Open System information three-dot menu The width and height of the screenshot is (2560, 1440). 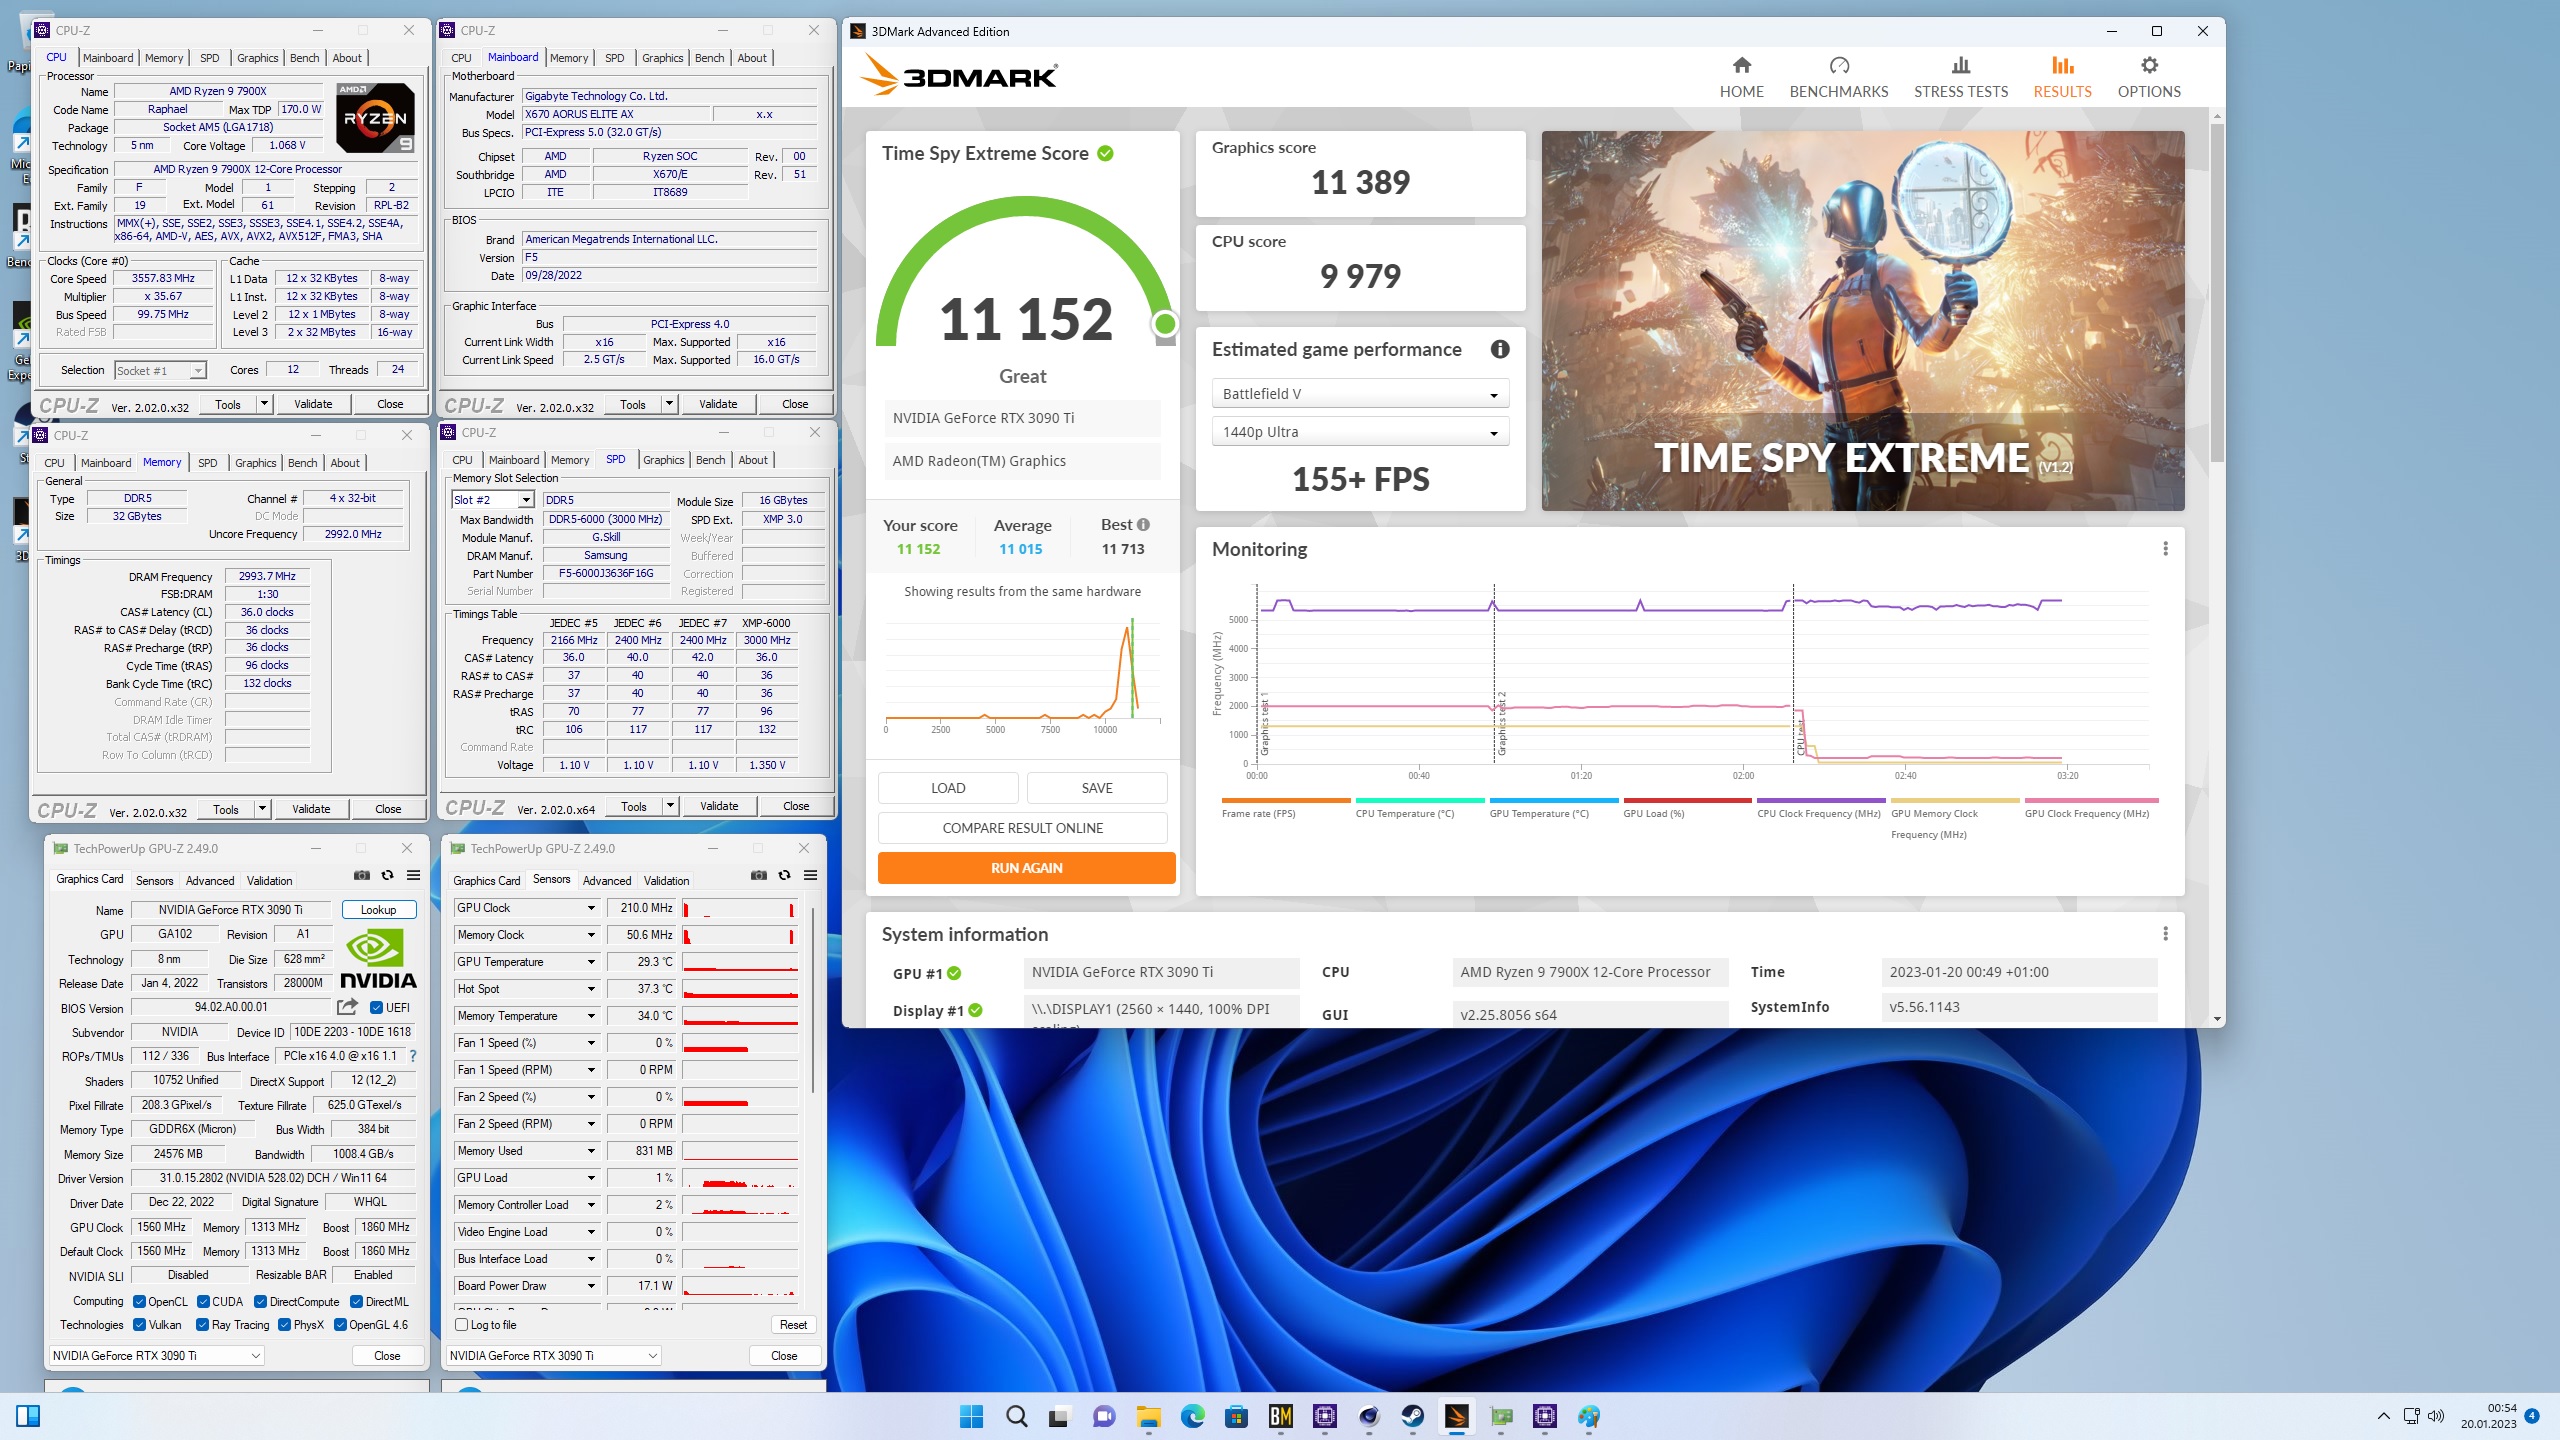[2165, 934]
